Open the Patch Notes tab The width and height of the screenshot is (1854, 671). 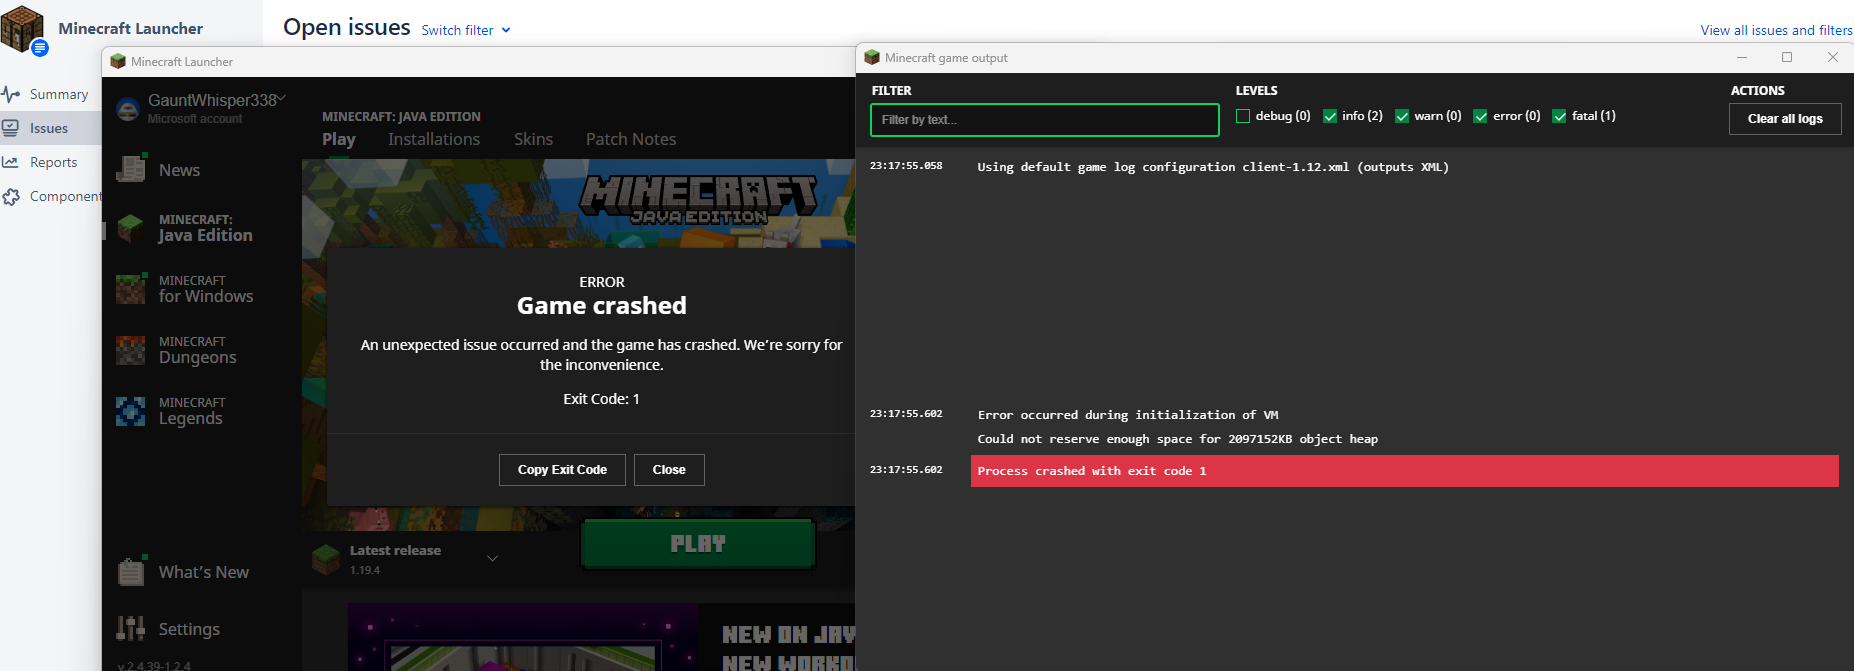(x=631, y=139)
